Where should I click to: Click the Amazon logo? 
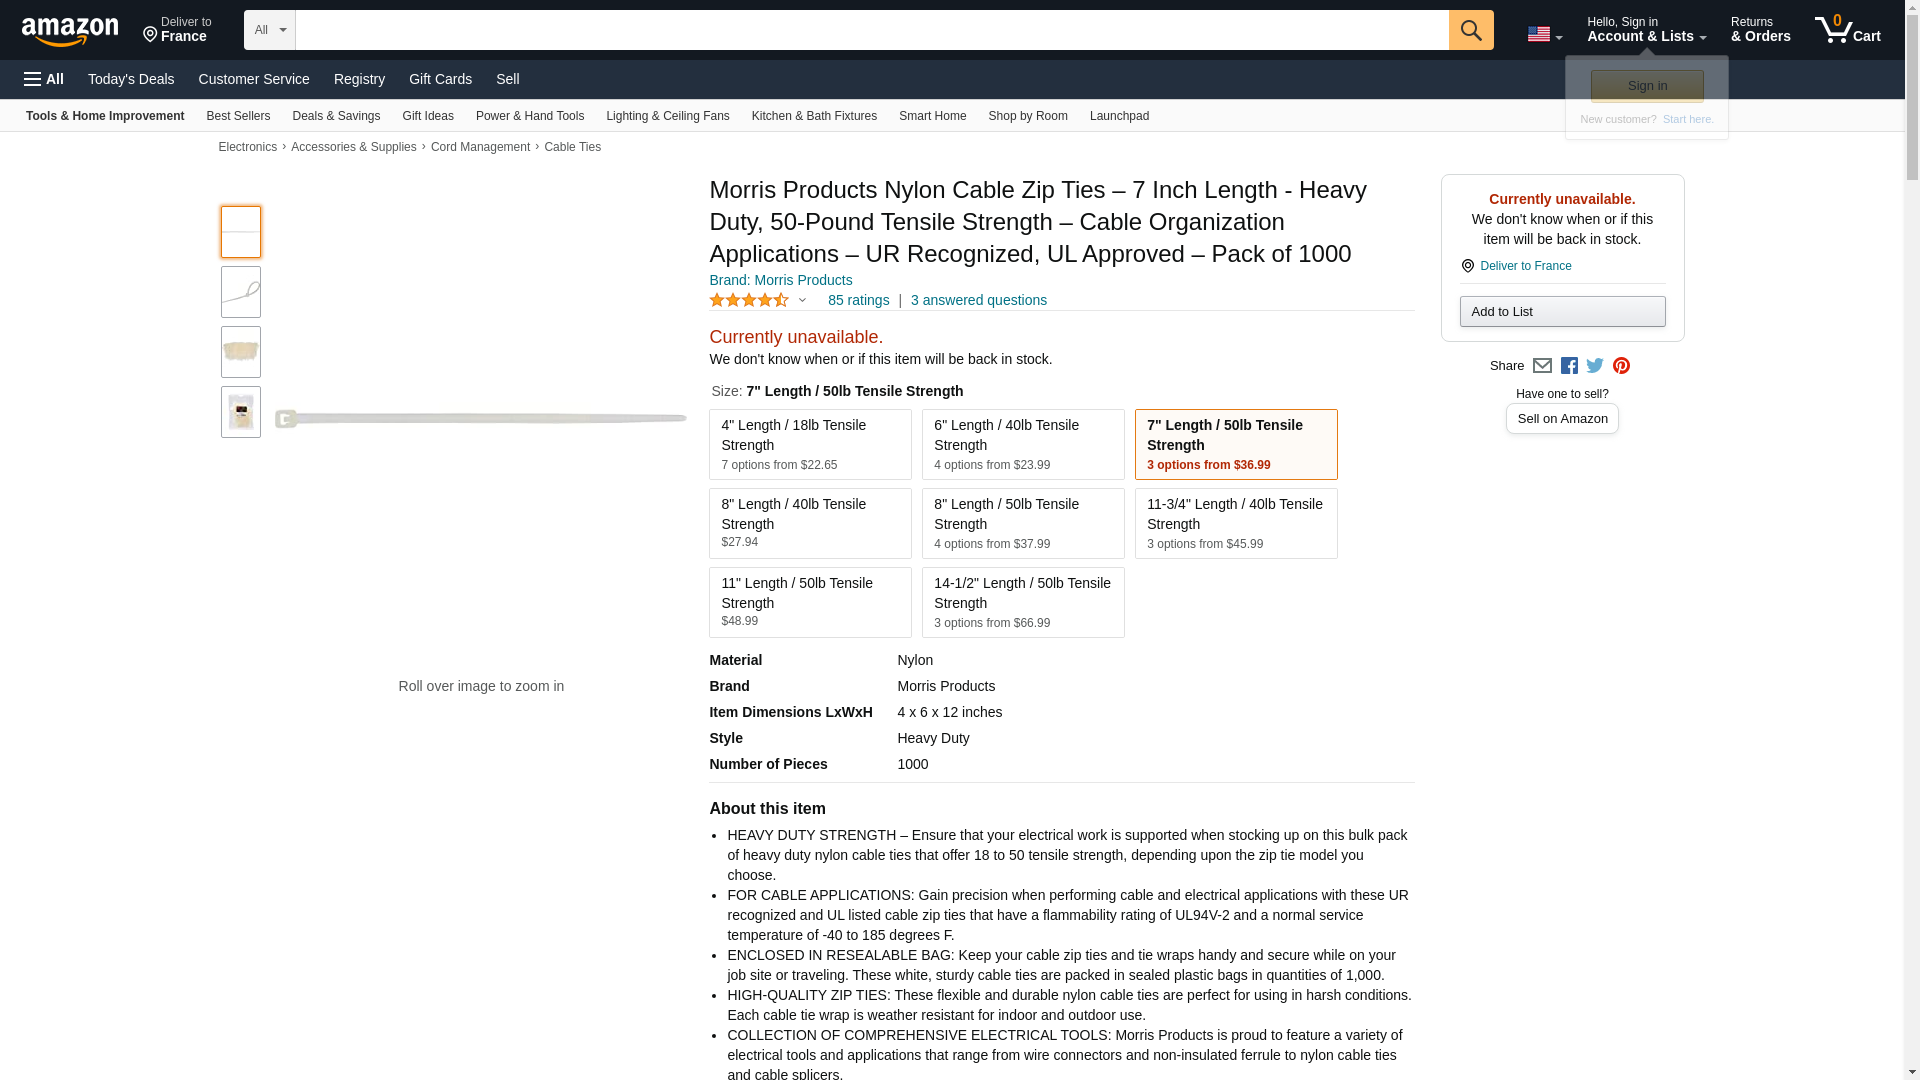click(70, 31)
